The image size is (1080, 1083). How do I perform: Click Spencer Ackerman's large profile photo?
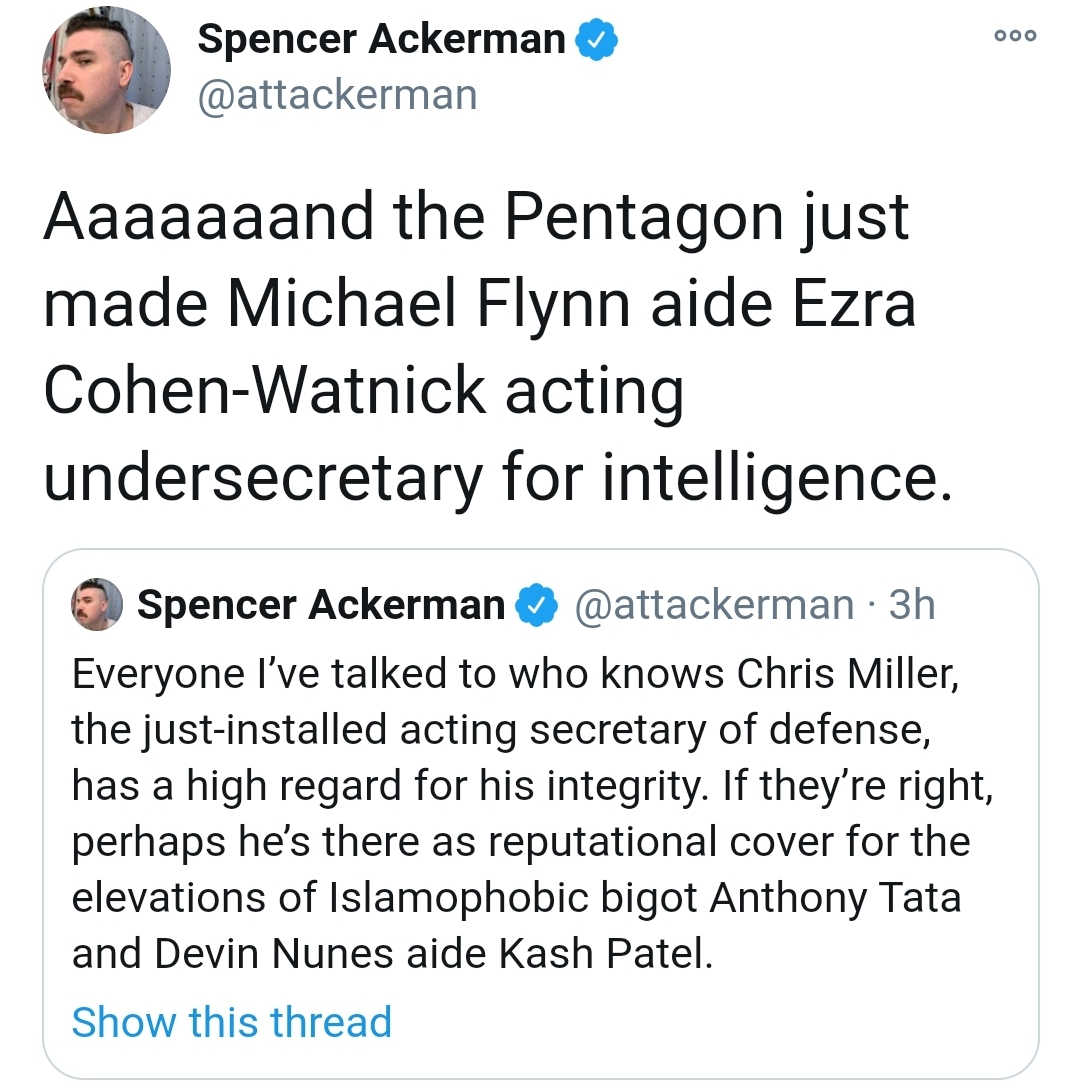[106, 70]
